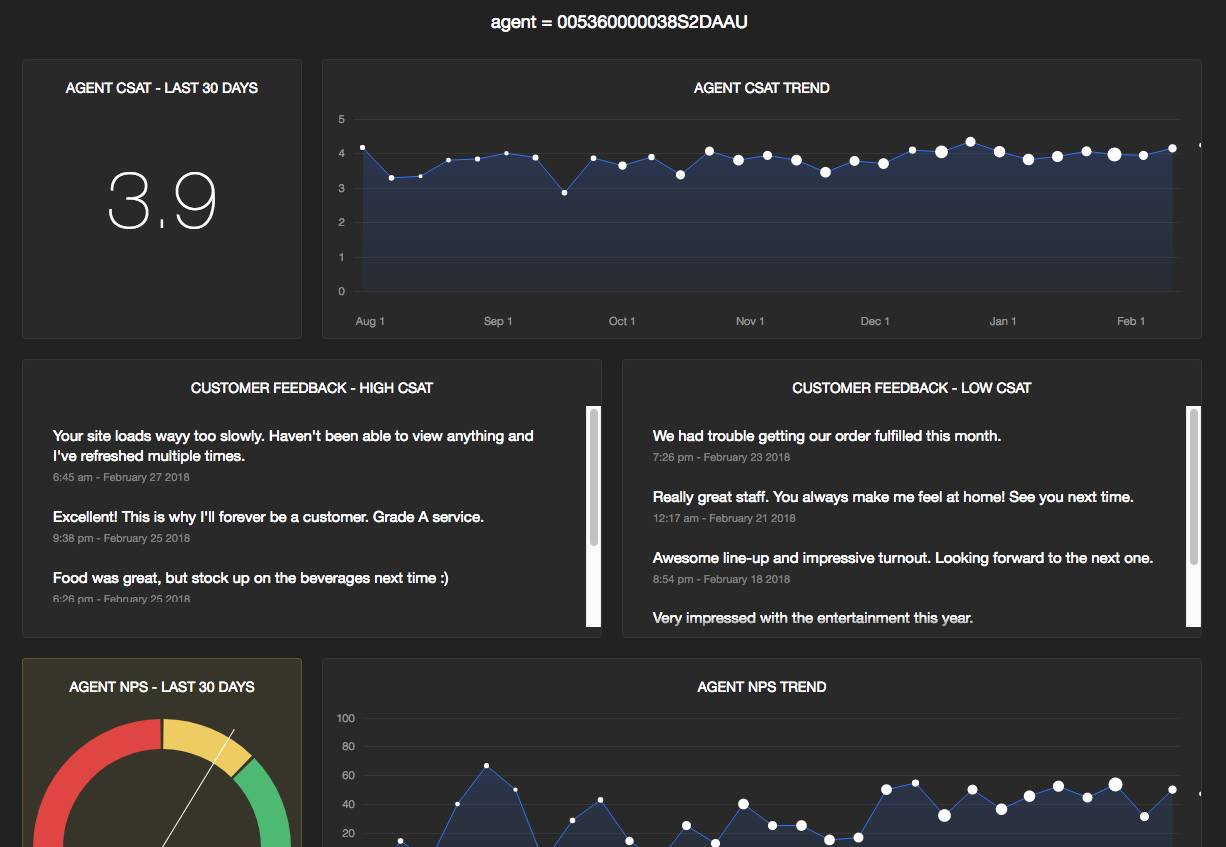The image size is (1226, 847).
Task: Click the NPS gauge needle
Action: point(198,788)
